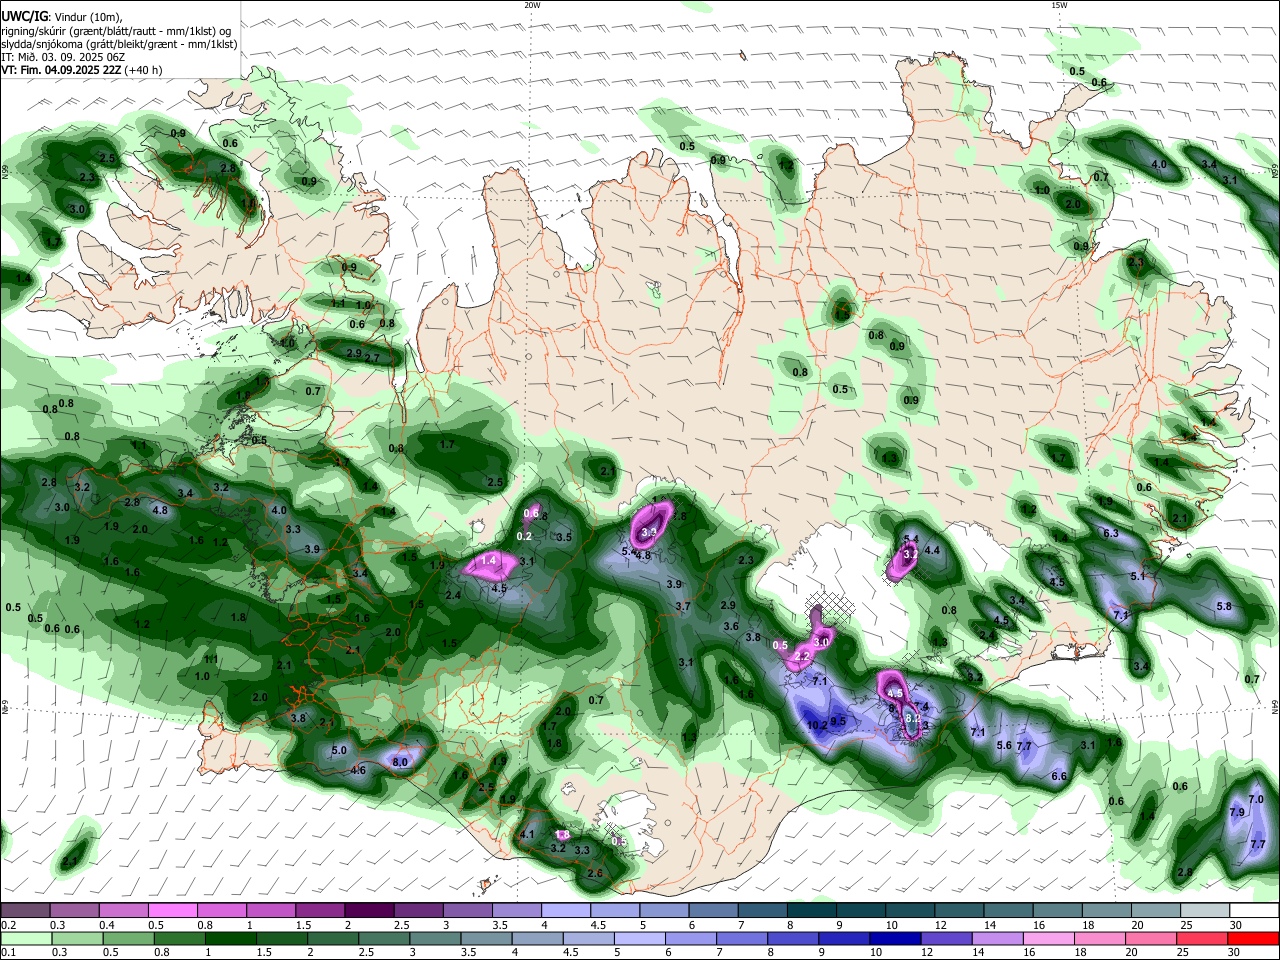The width and height of the screenshot is (1280, 960).
Task: Click the '6.3' value in the east
Action: [1111, 533]
